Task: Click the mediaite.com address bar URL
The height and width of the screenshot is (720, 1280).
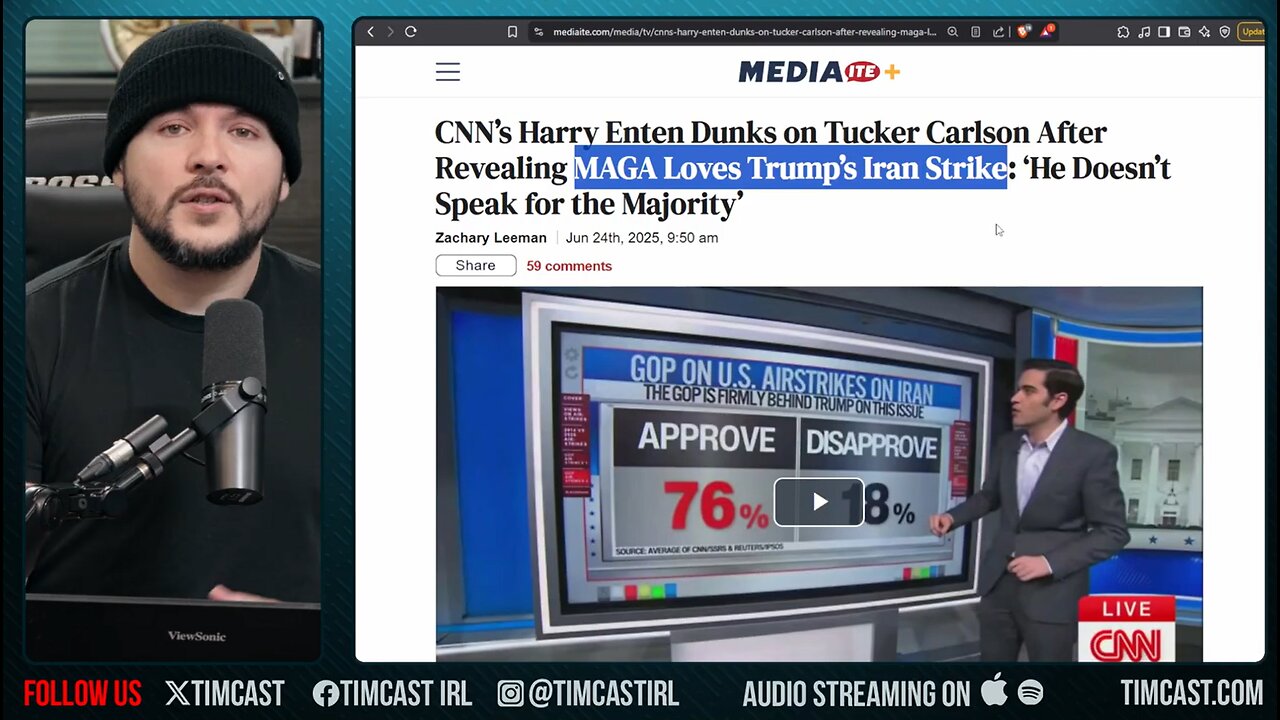Action: tap(743, 32)
